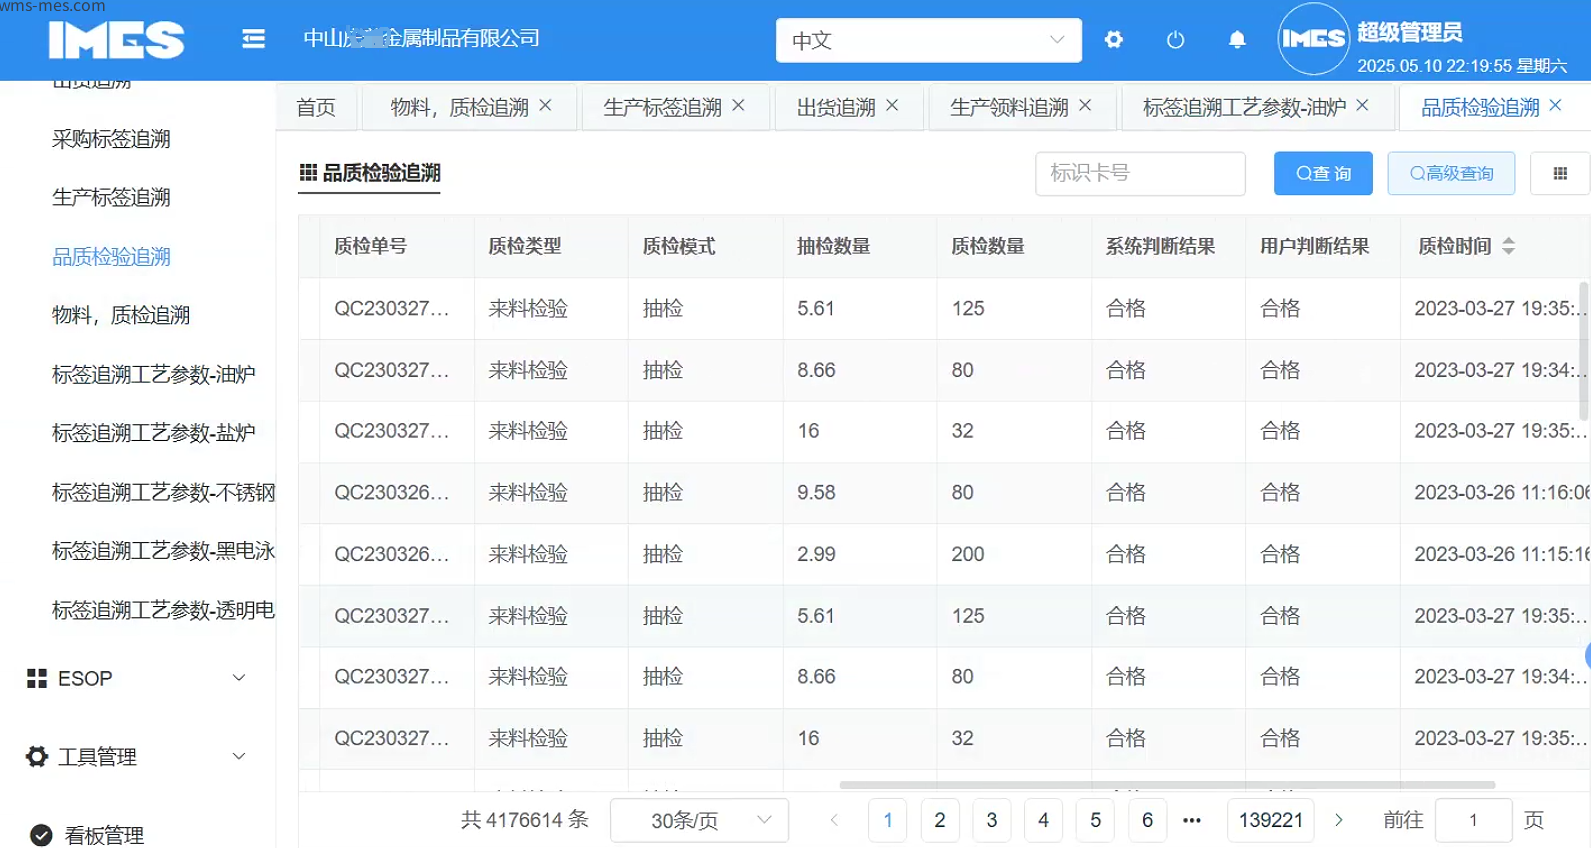Close the 标签追溯工艺参数-油炉 tab

coord(1362,105)
